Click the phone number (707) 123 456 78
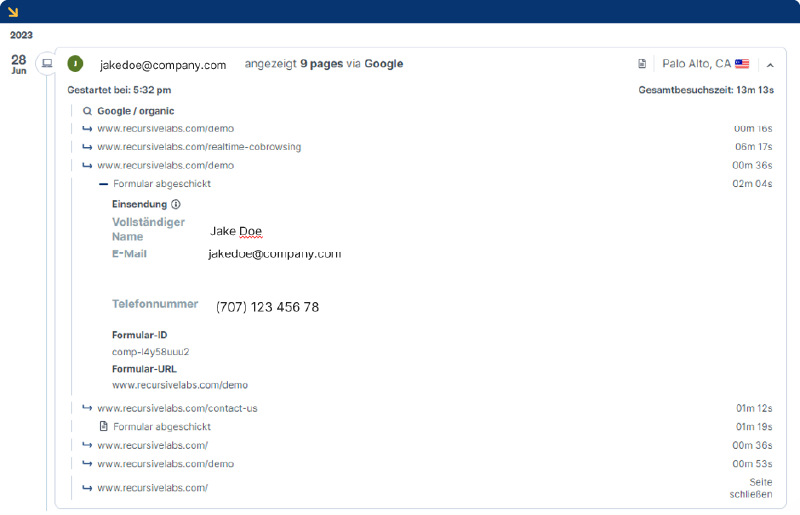This screenshot has height=515, width=800. tap(267, 307)
